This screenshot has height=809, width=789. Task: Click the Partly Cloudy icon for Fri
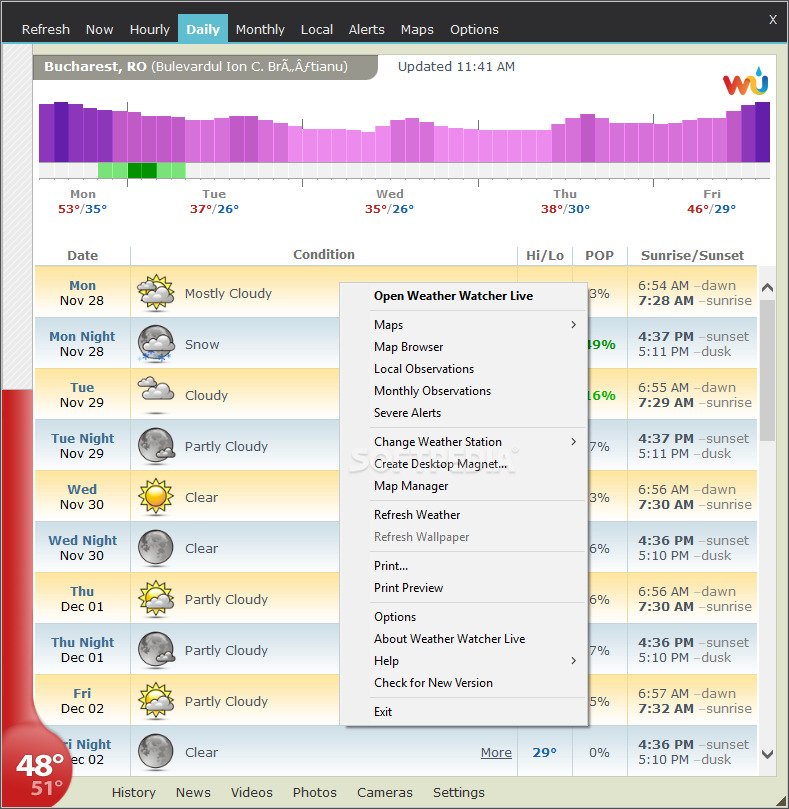coord(156,701)
